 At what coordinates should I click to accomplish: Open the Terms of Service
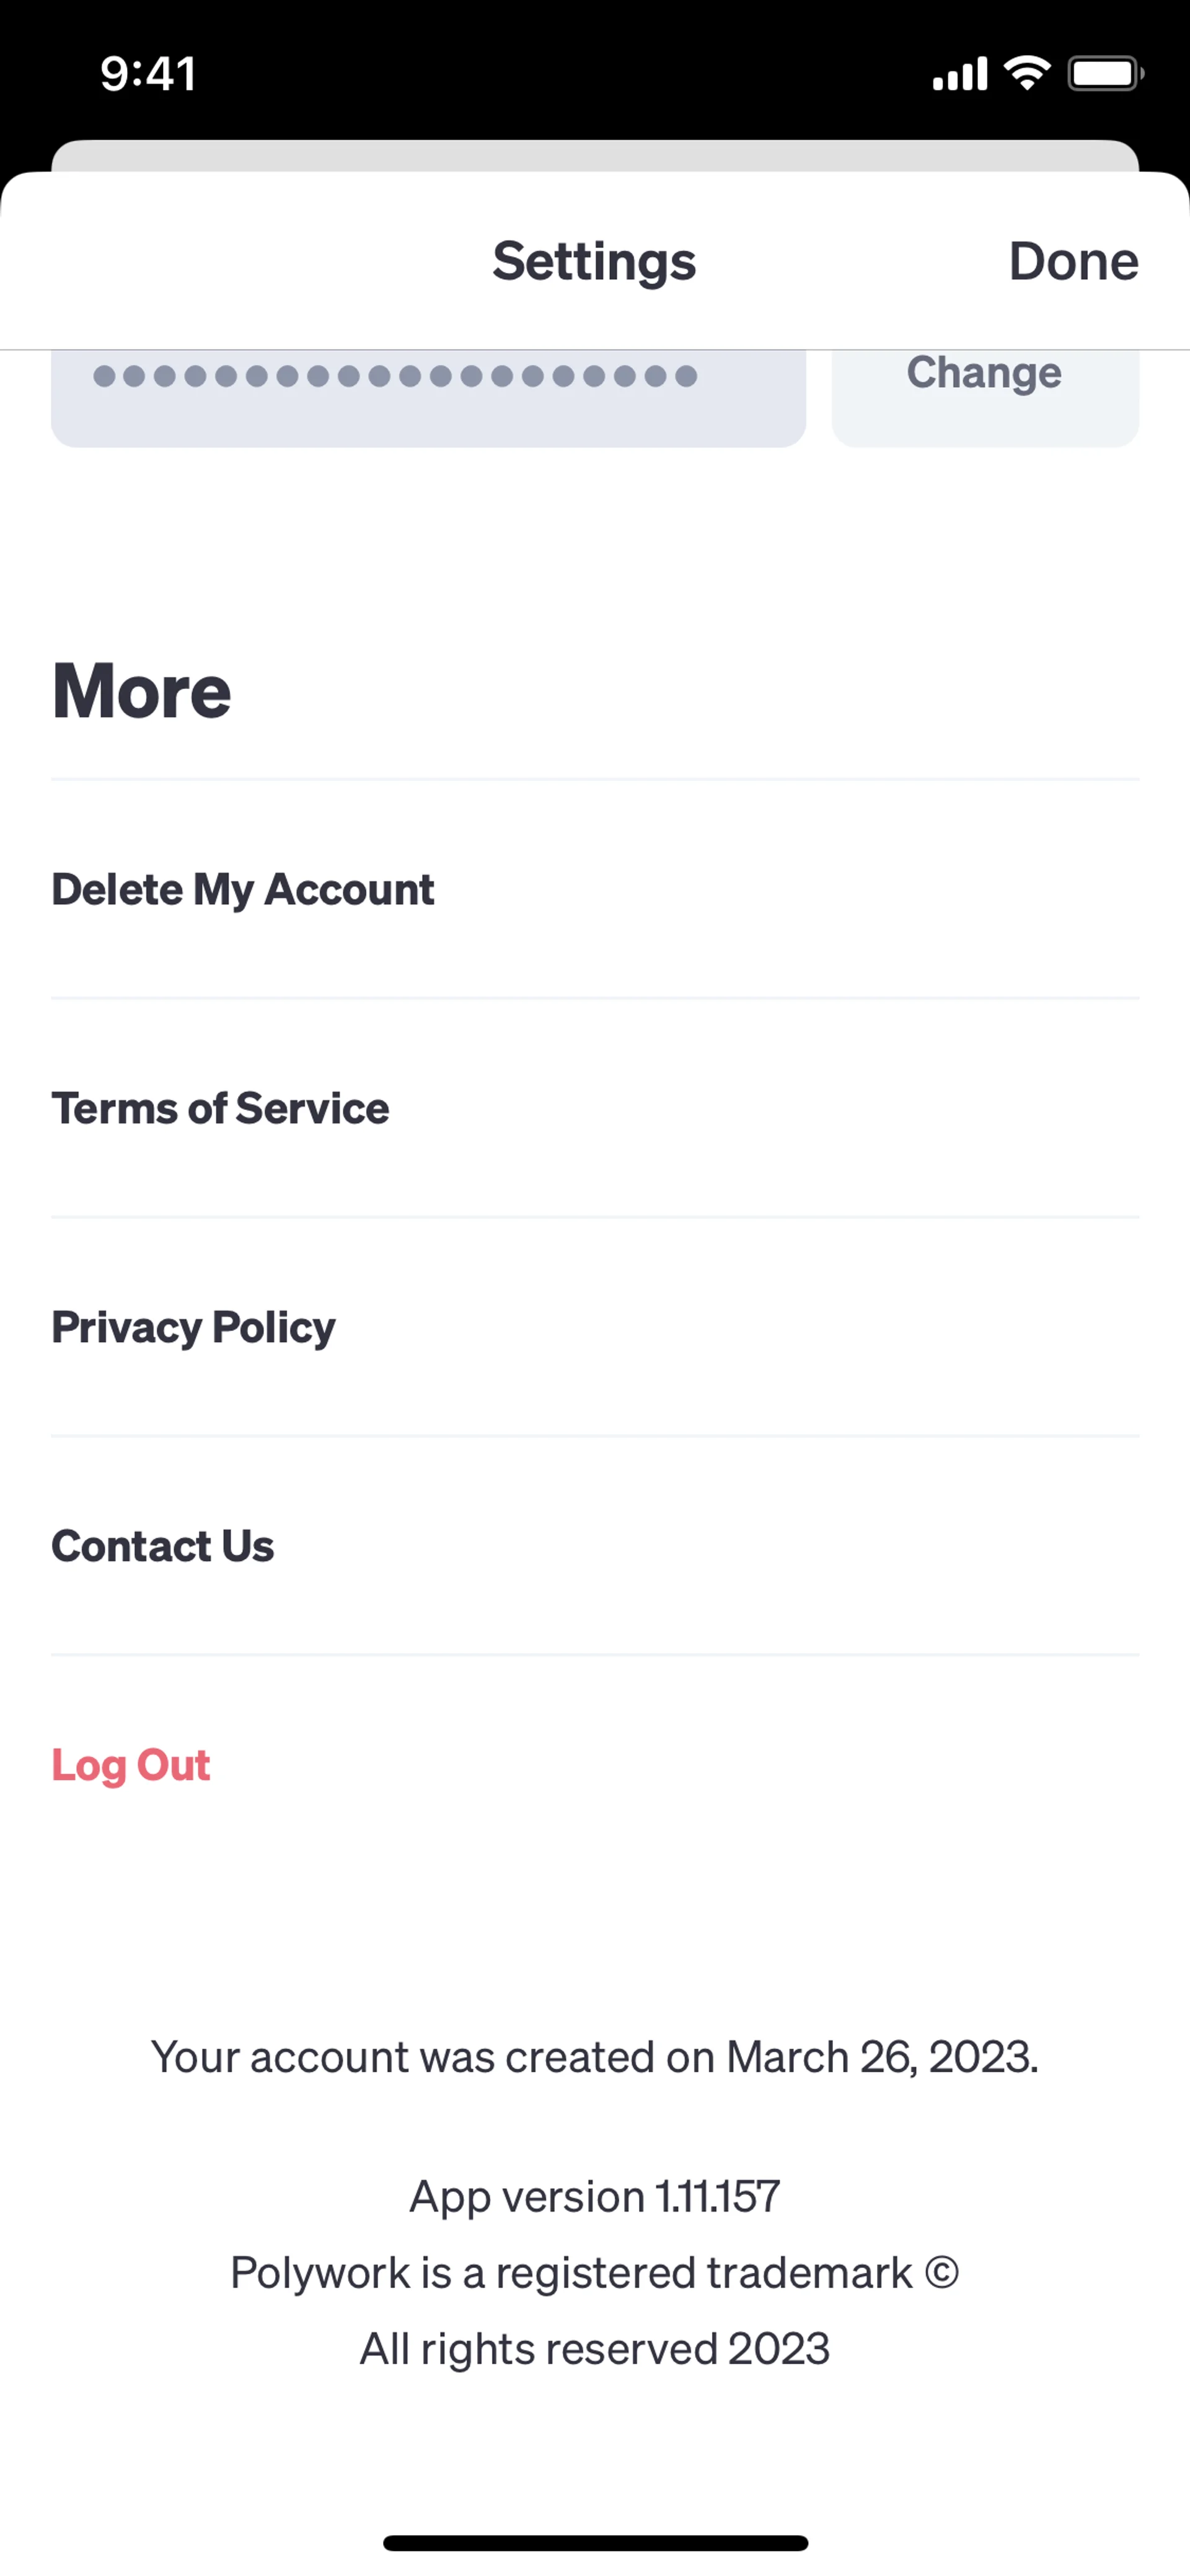[x=220, y=1109]
